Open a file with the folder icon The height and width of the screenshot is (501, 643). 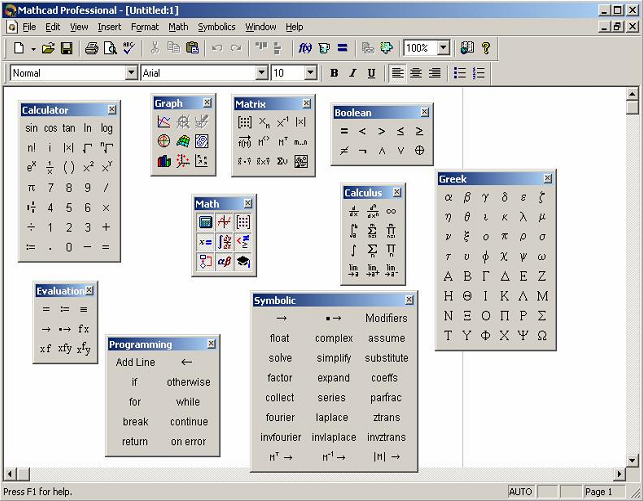coord(48,48)
